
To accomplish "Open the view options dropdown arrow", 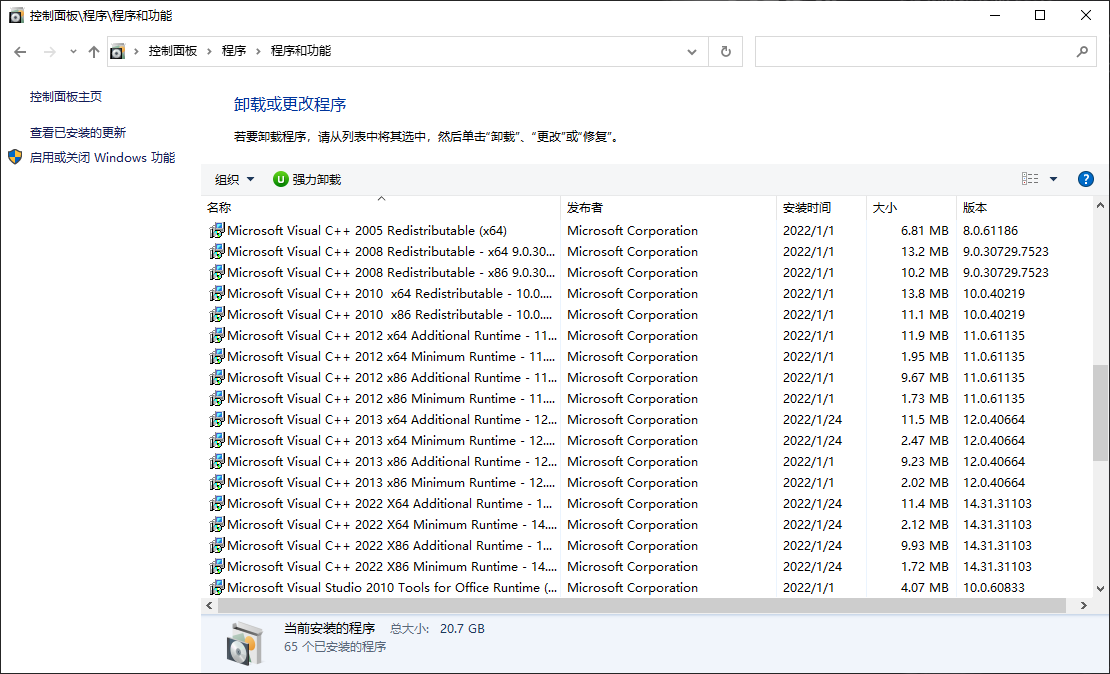I will (x=1053, y=179).
